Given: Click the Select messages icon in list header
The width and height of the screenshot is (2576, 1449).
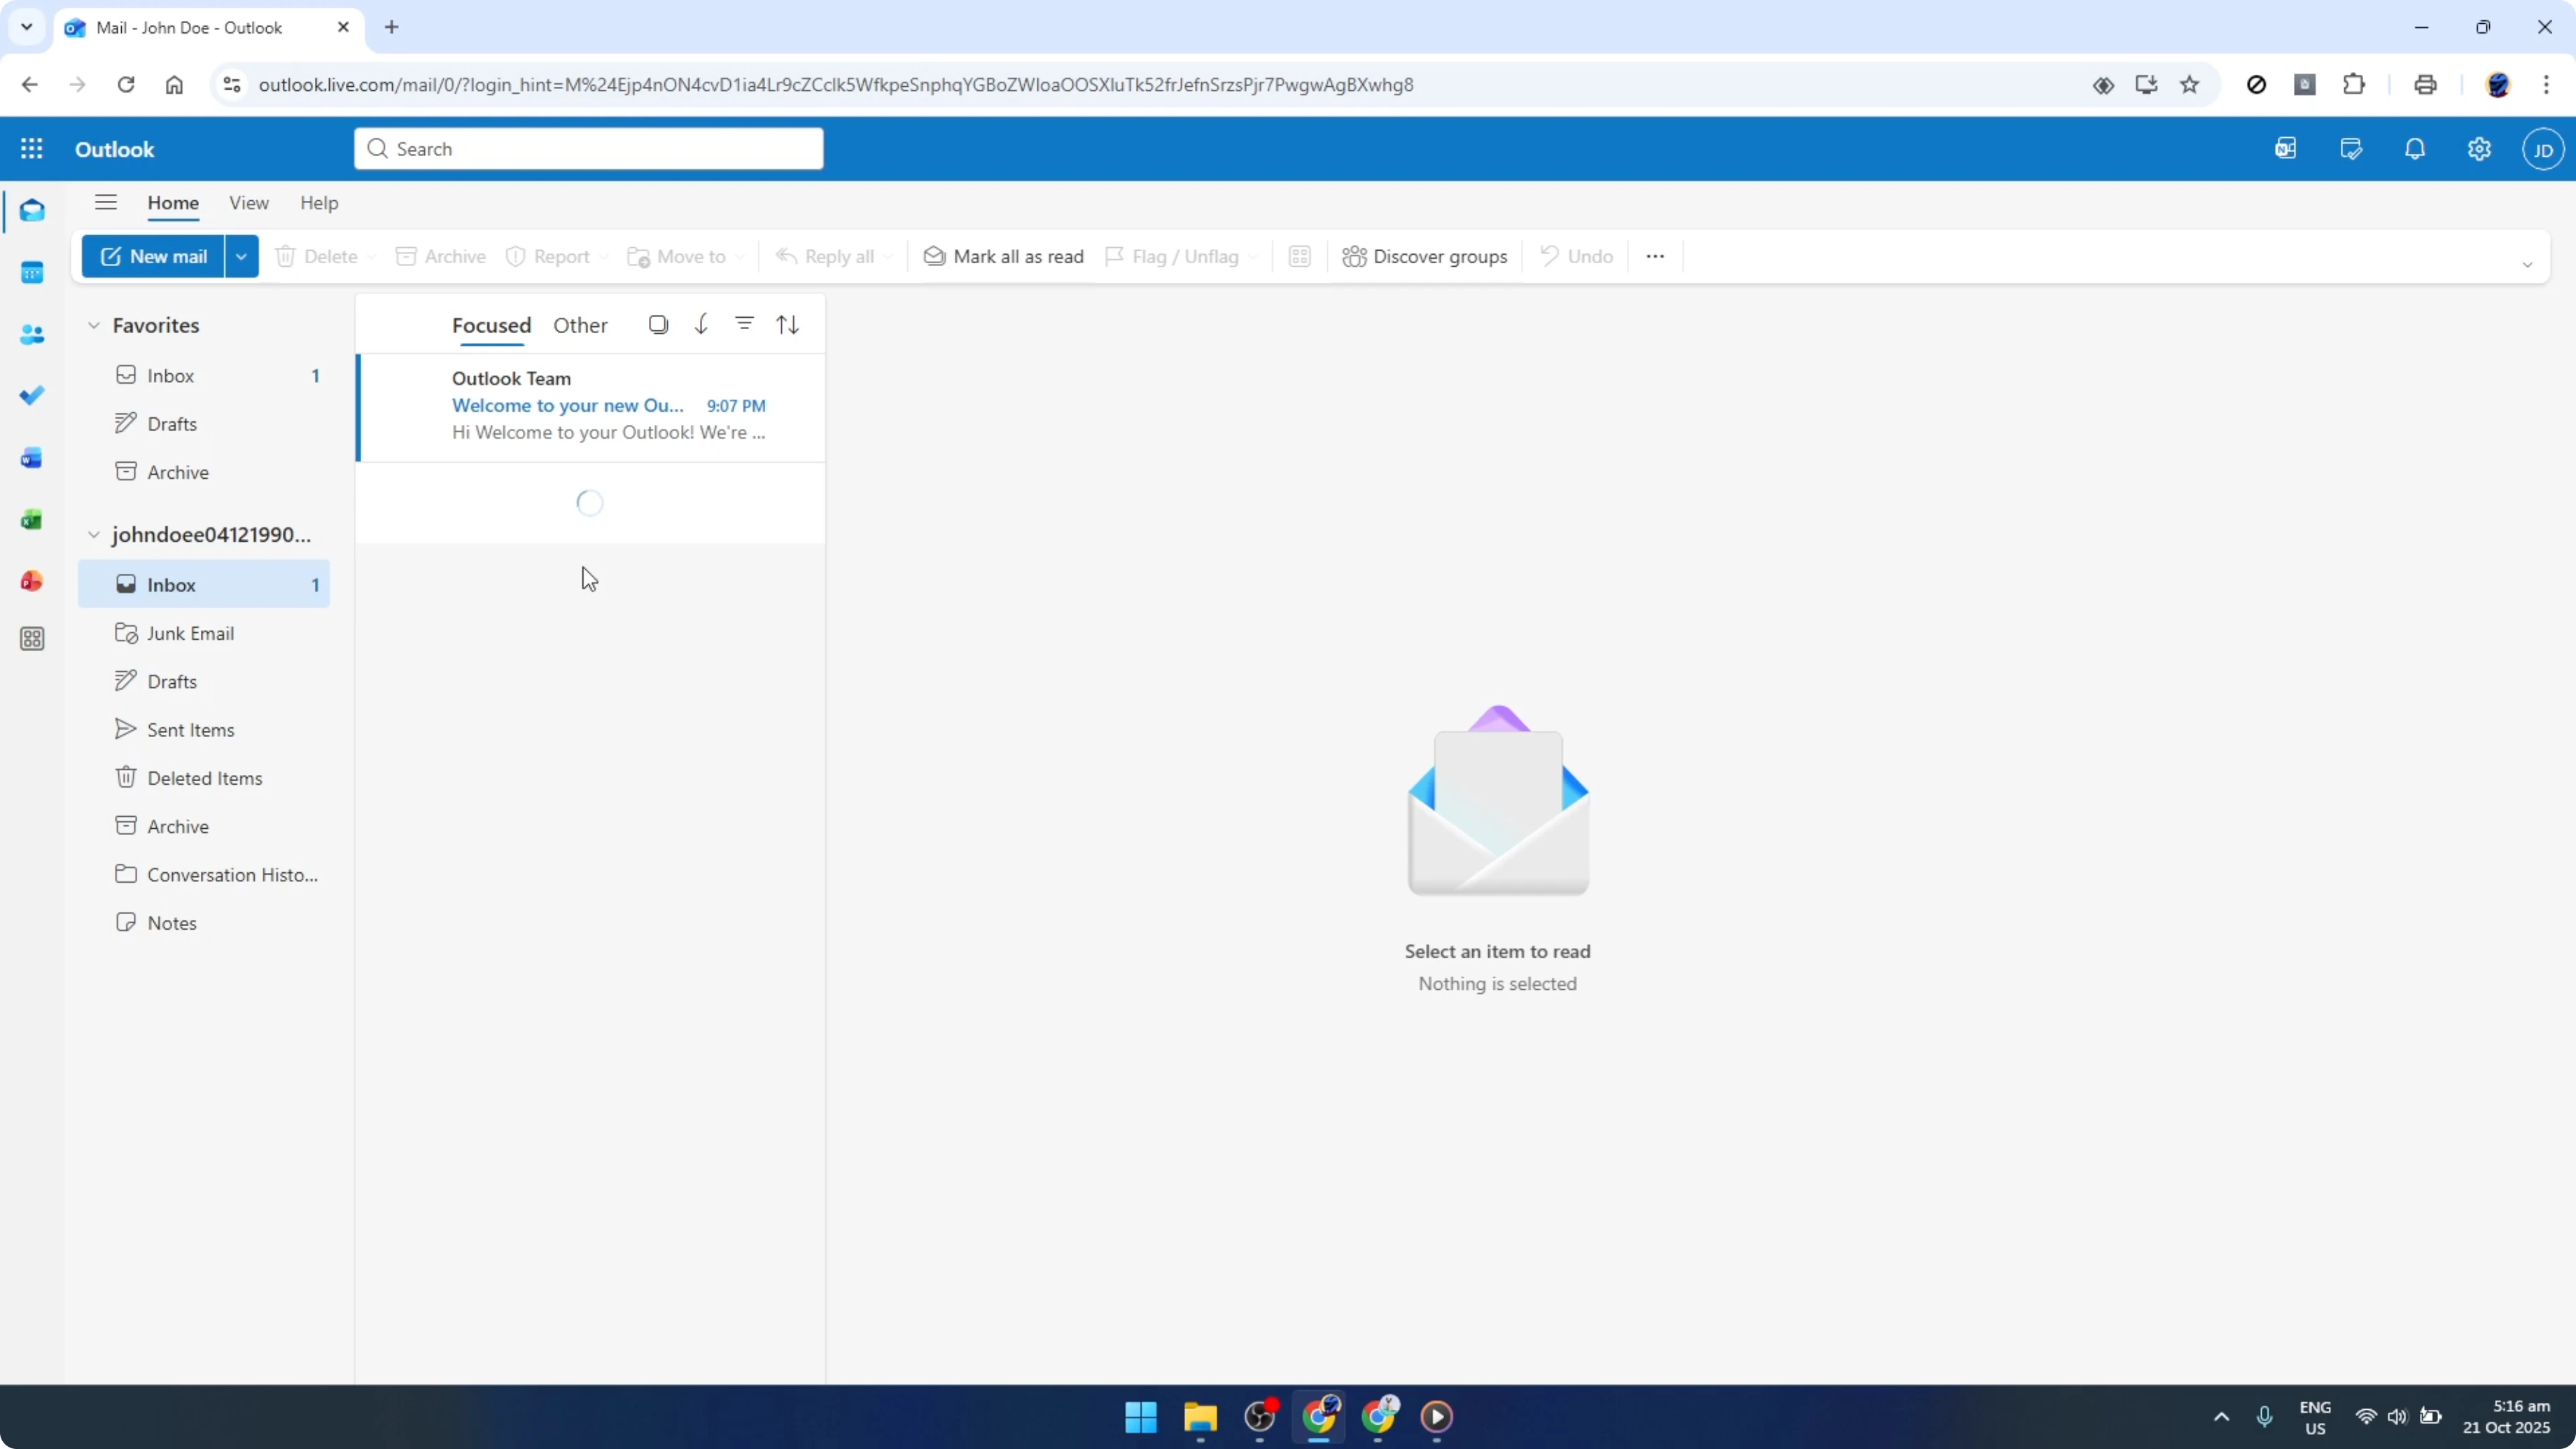Looking at the screenshot, I should [658, 324].
